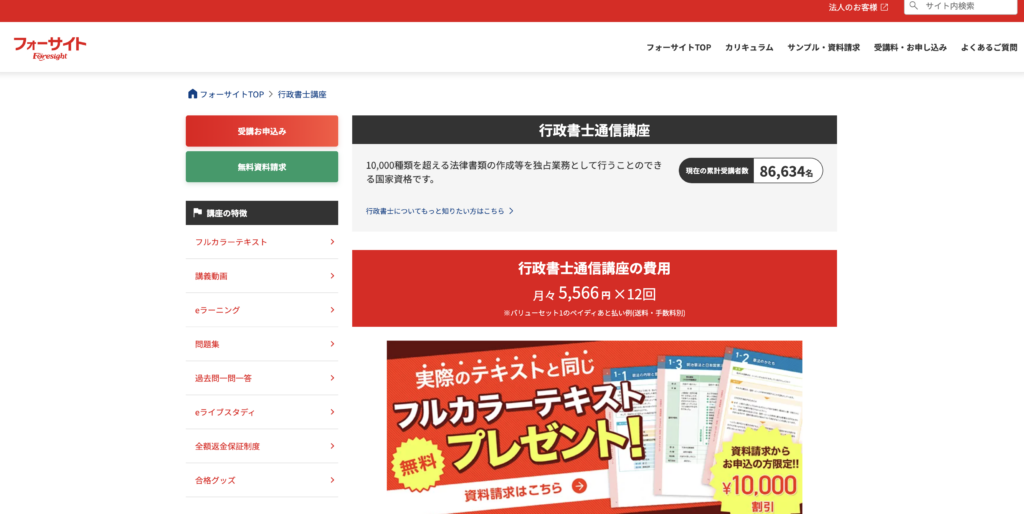Expand the フルカラーテキスト sidebar item
1024x514 pixels.
[x=332, y=242]
